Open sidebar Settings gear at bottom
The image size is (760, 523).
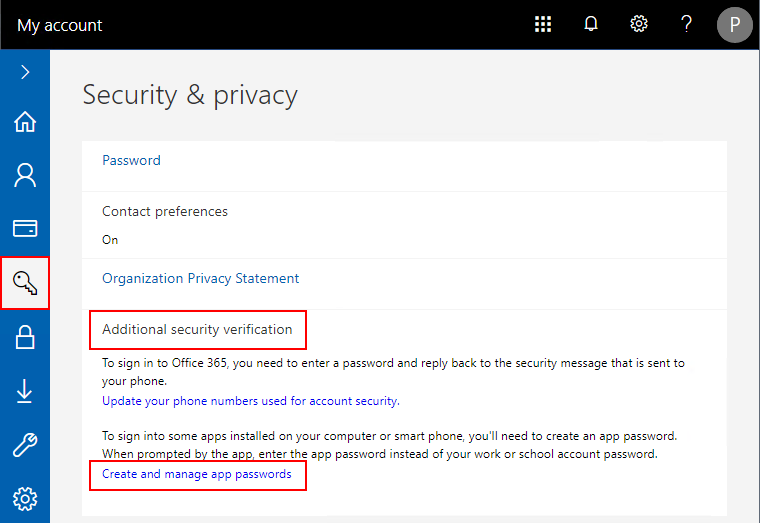coord(25,499)
